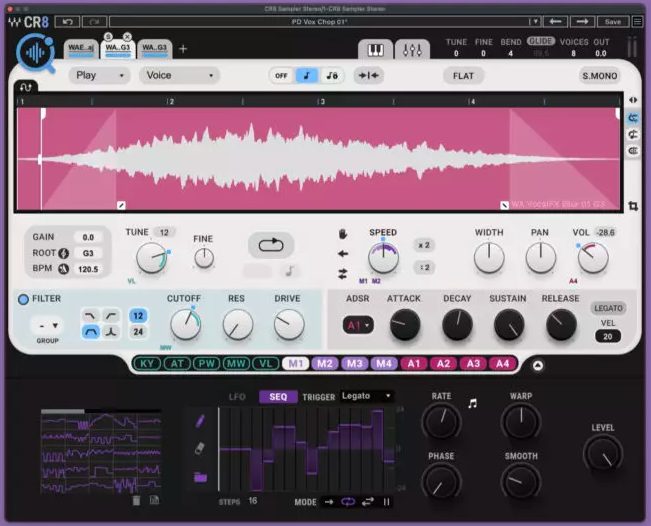Click the BPM 120.5 field
The image size is (651, 526).
[88, 269]
